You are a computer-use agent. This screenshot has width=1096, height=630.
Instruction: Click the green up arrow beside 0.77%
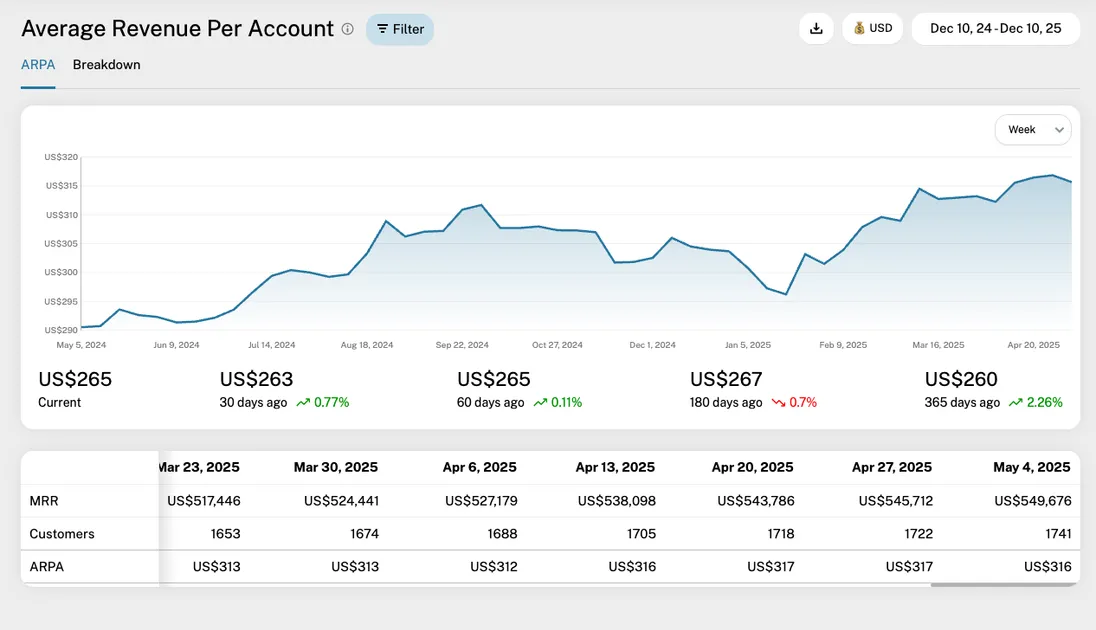pyautogui.click(x=301, y=403)
